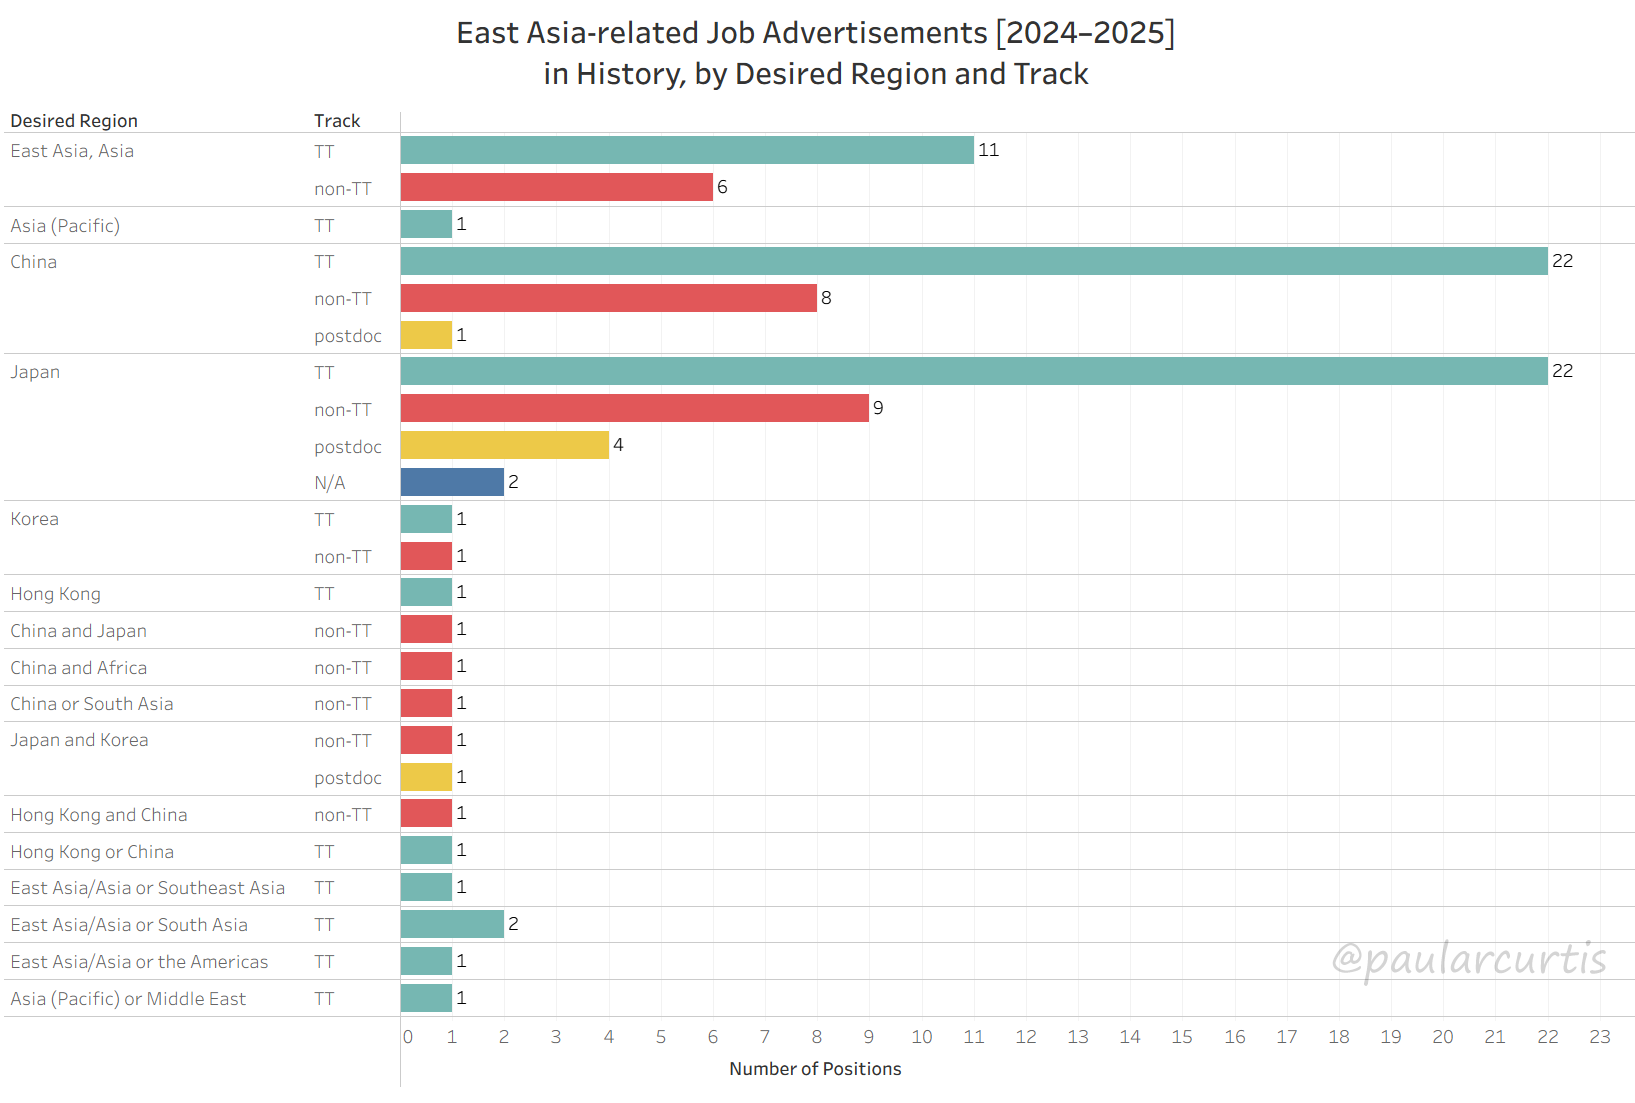The image size is (1635, 1103).
Task: Select the "China or South Asia" region label
Action: (92, 704)
